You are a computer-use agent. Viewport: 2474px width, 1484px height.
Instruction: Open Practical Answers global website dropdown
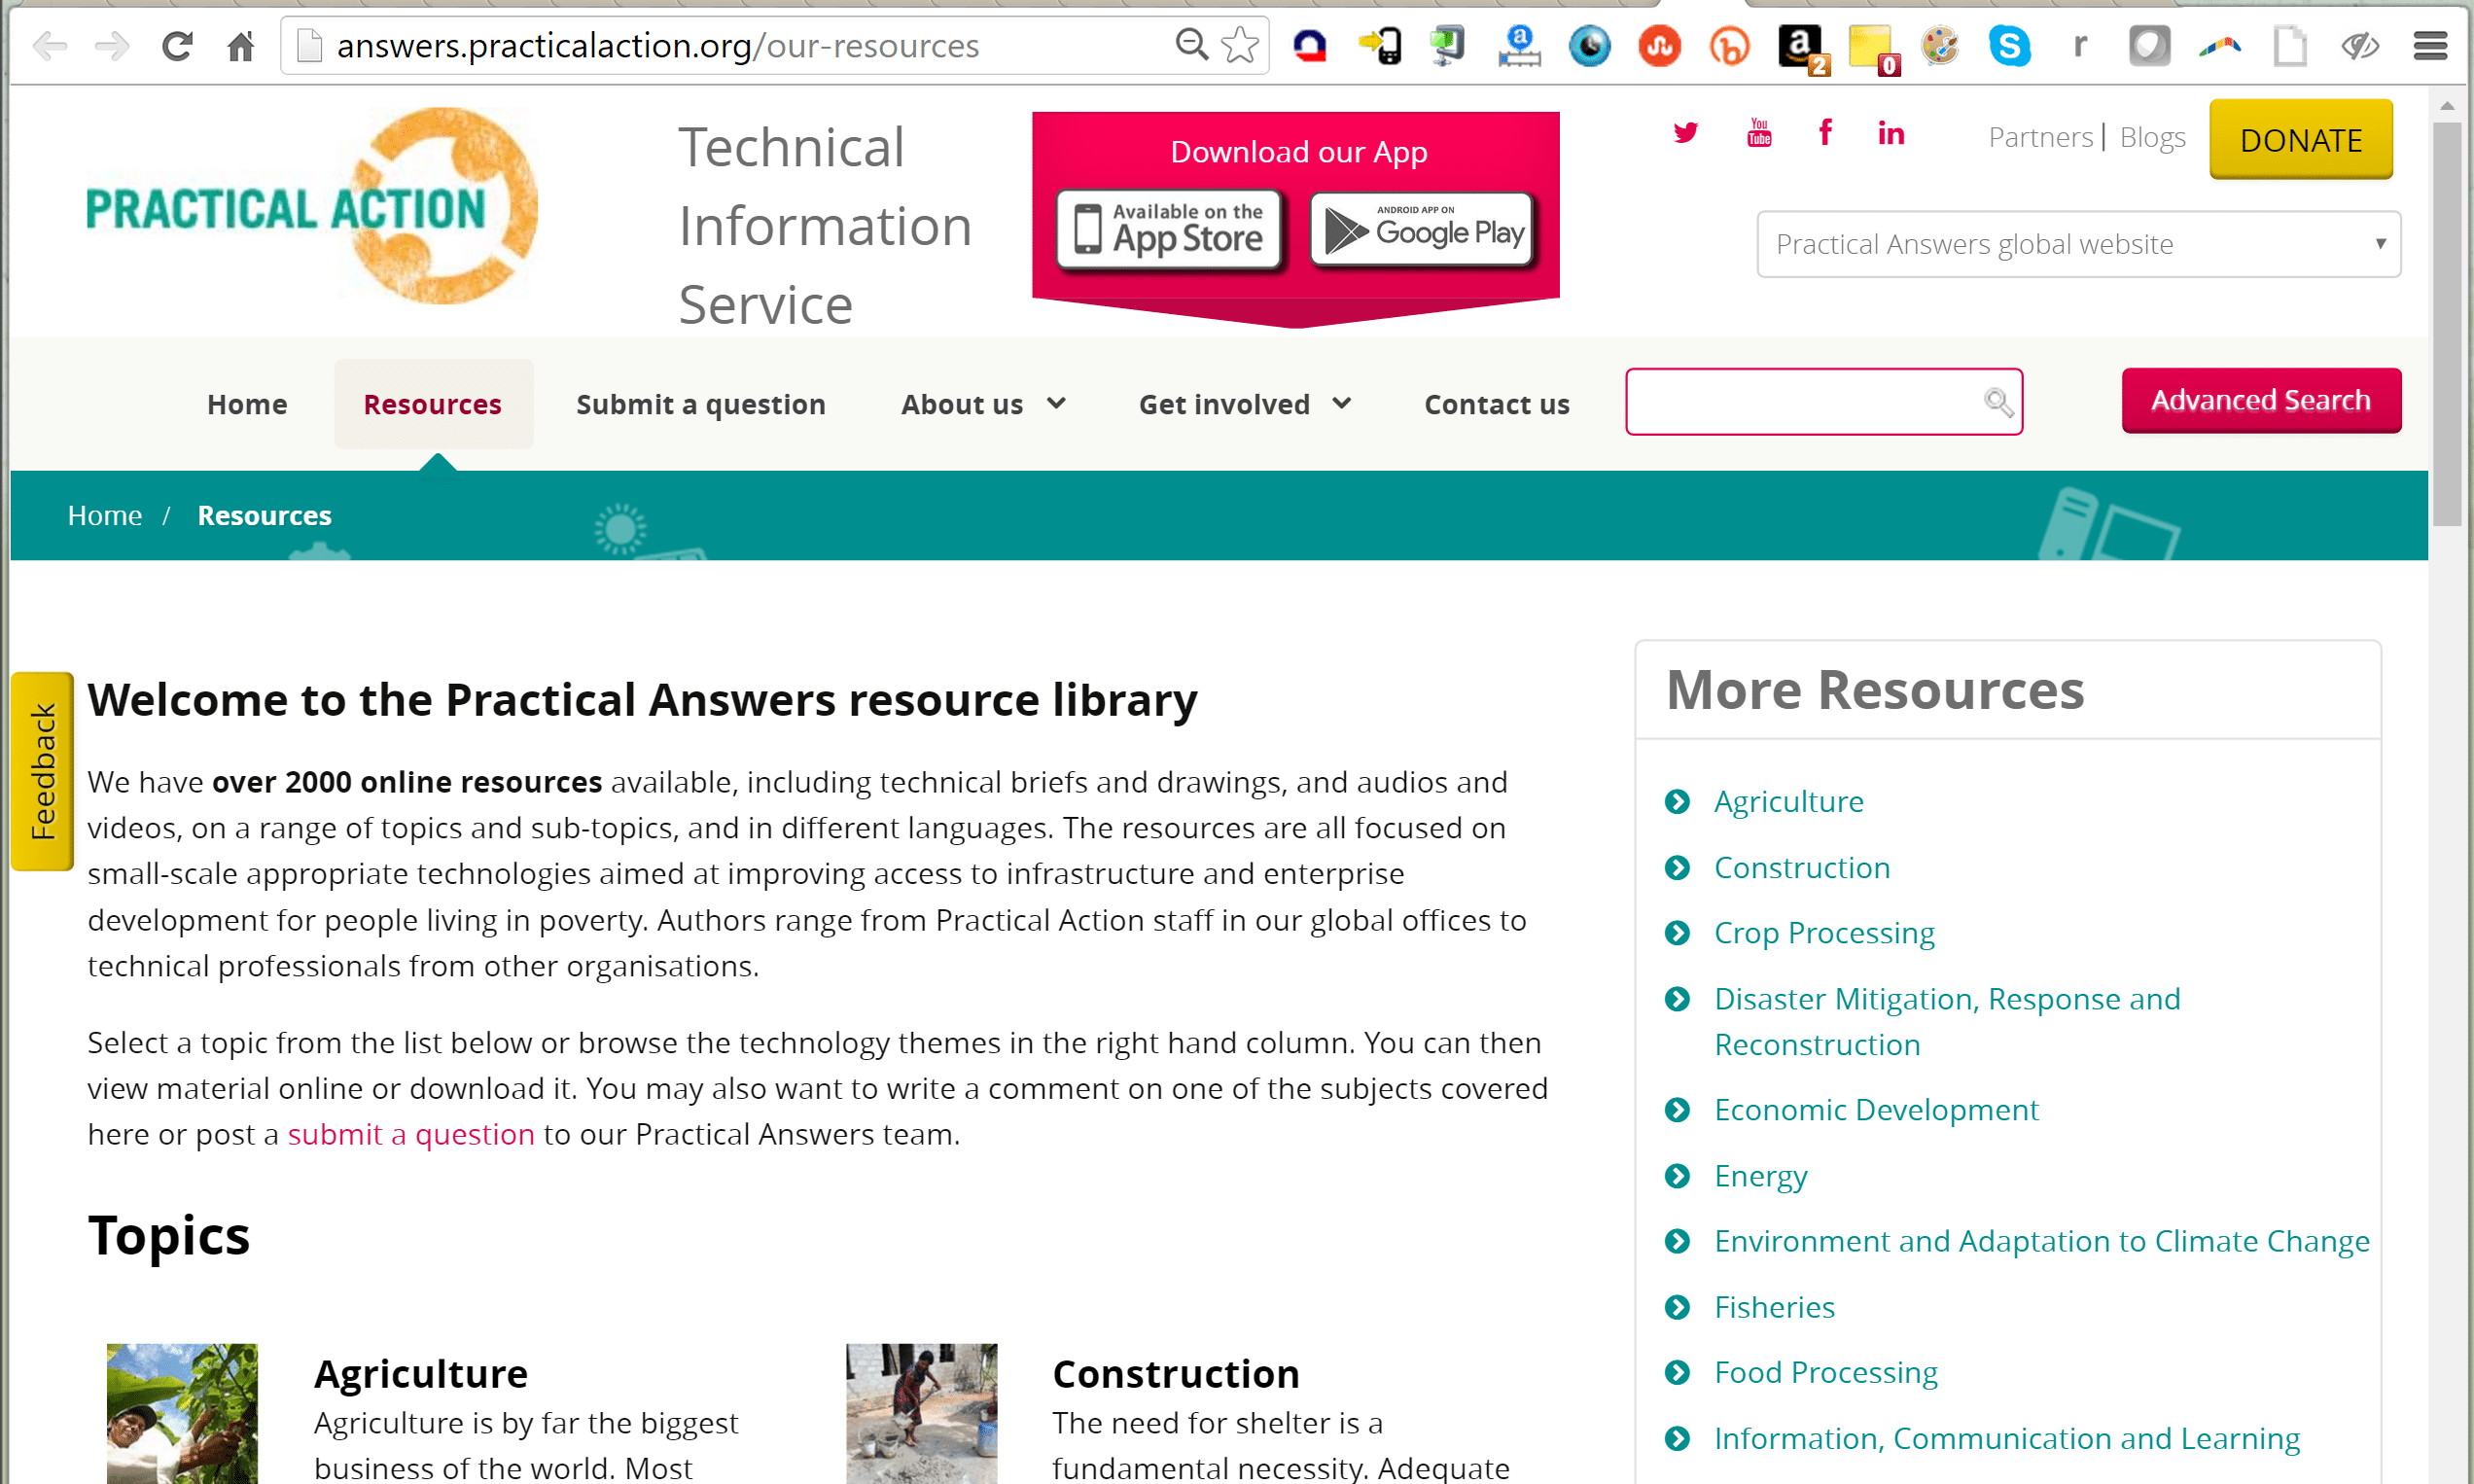click(x=2078, y=244)
